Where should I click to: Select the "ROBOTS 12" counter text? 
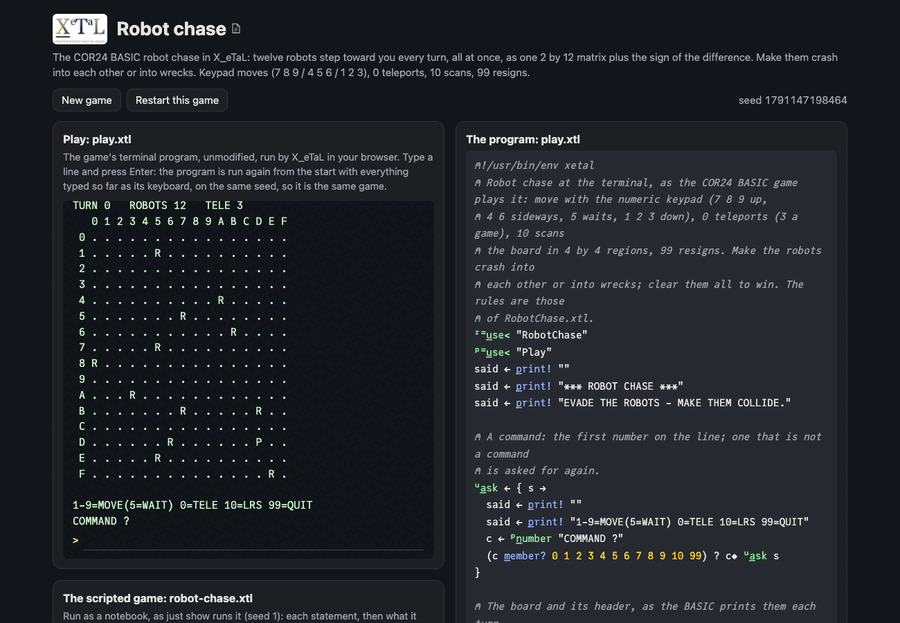point(158,206)
